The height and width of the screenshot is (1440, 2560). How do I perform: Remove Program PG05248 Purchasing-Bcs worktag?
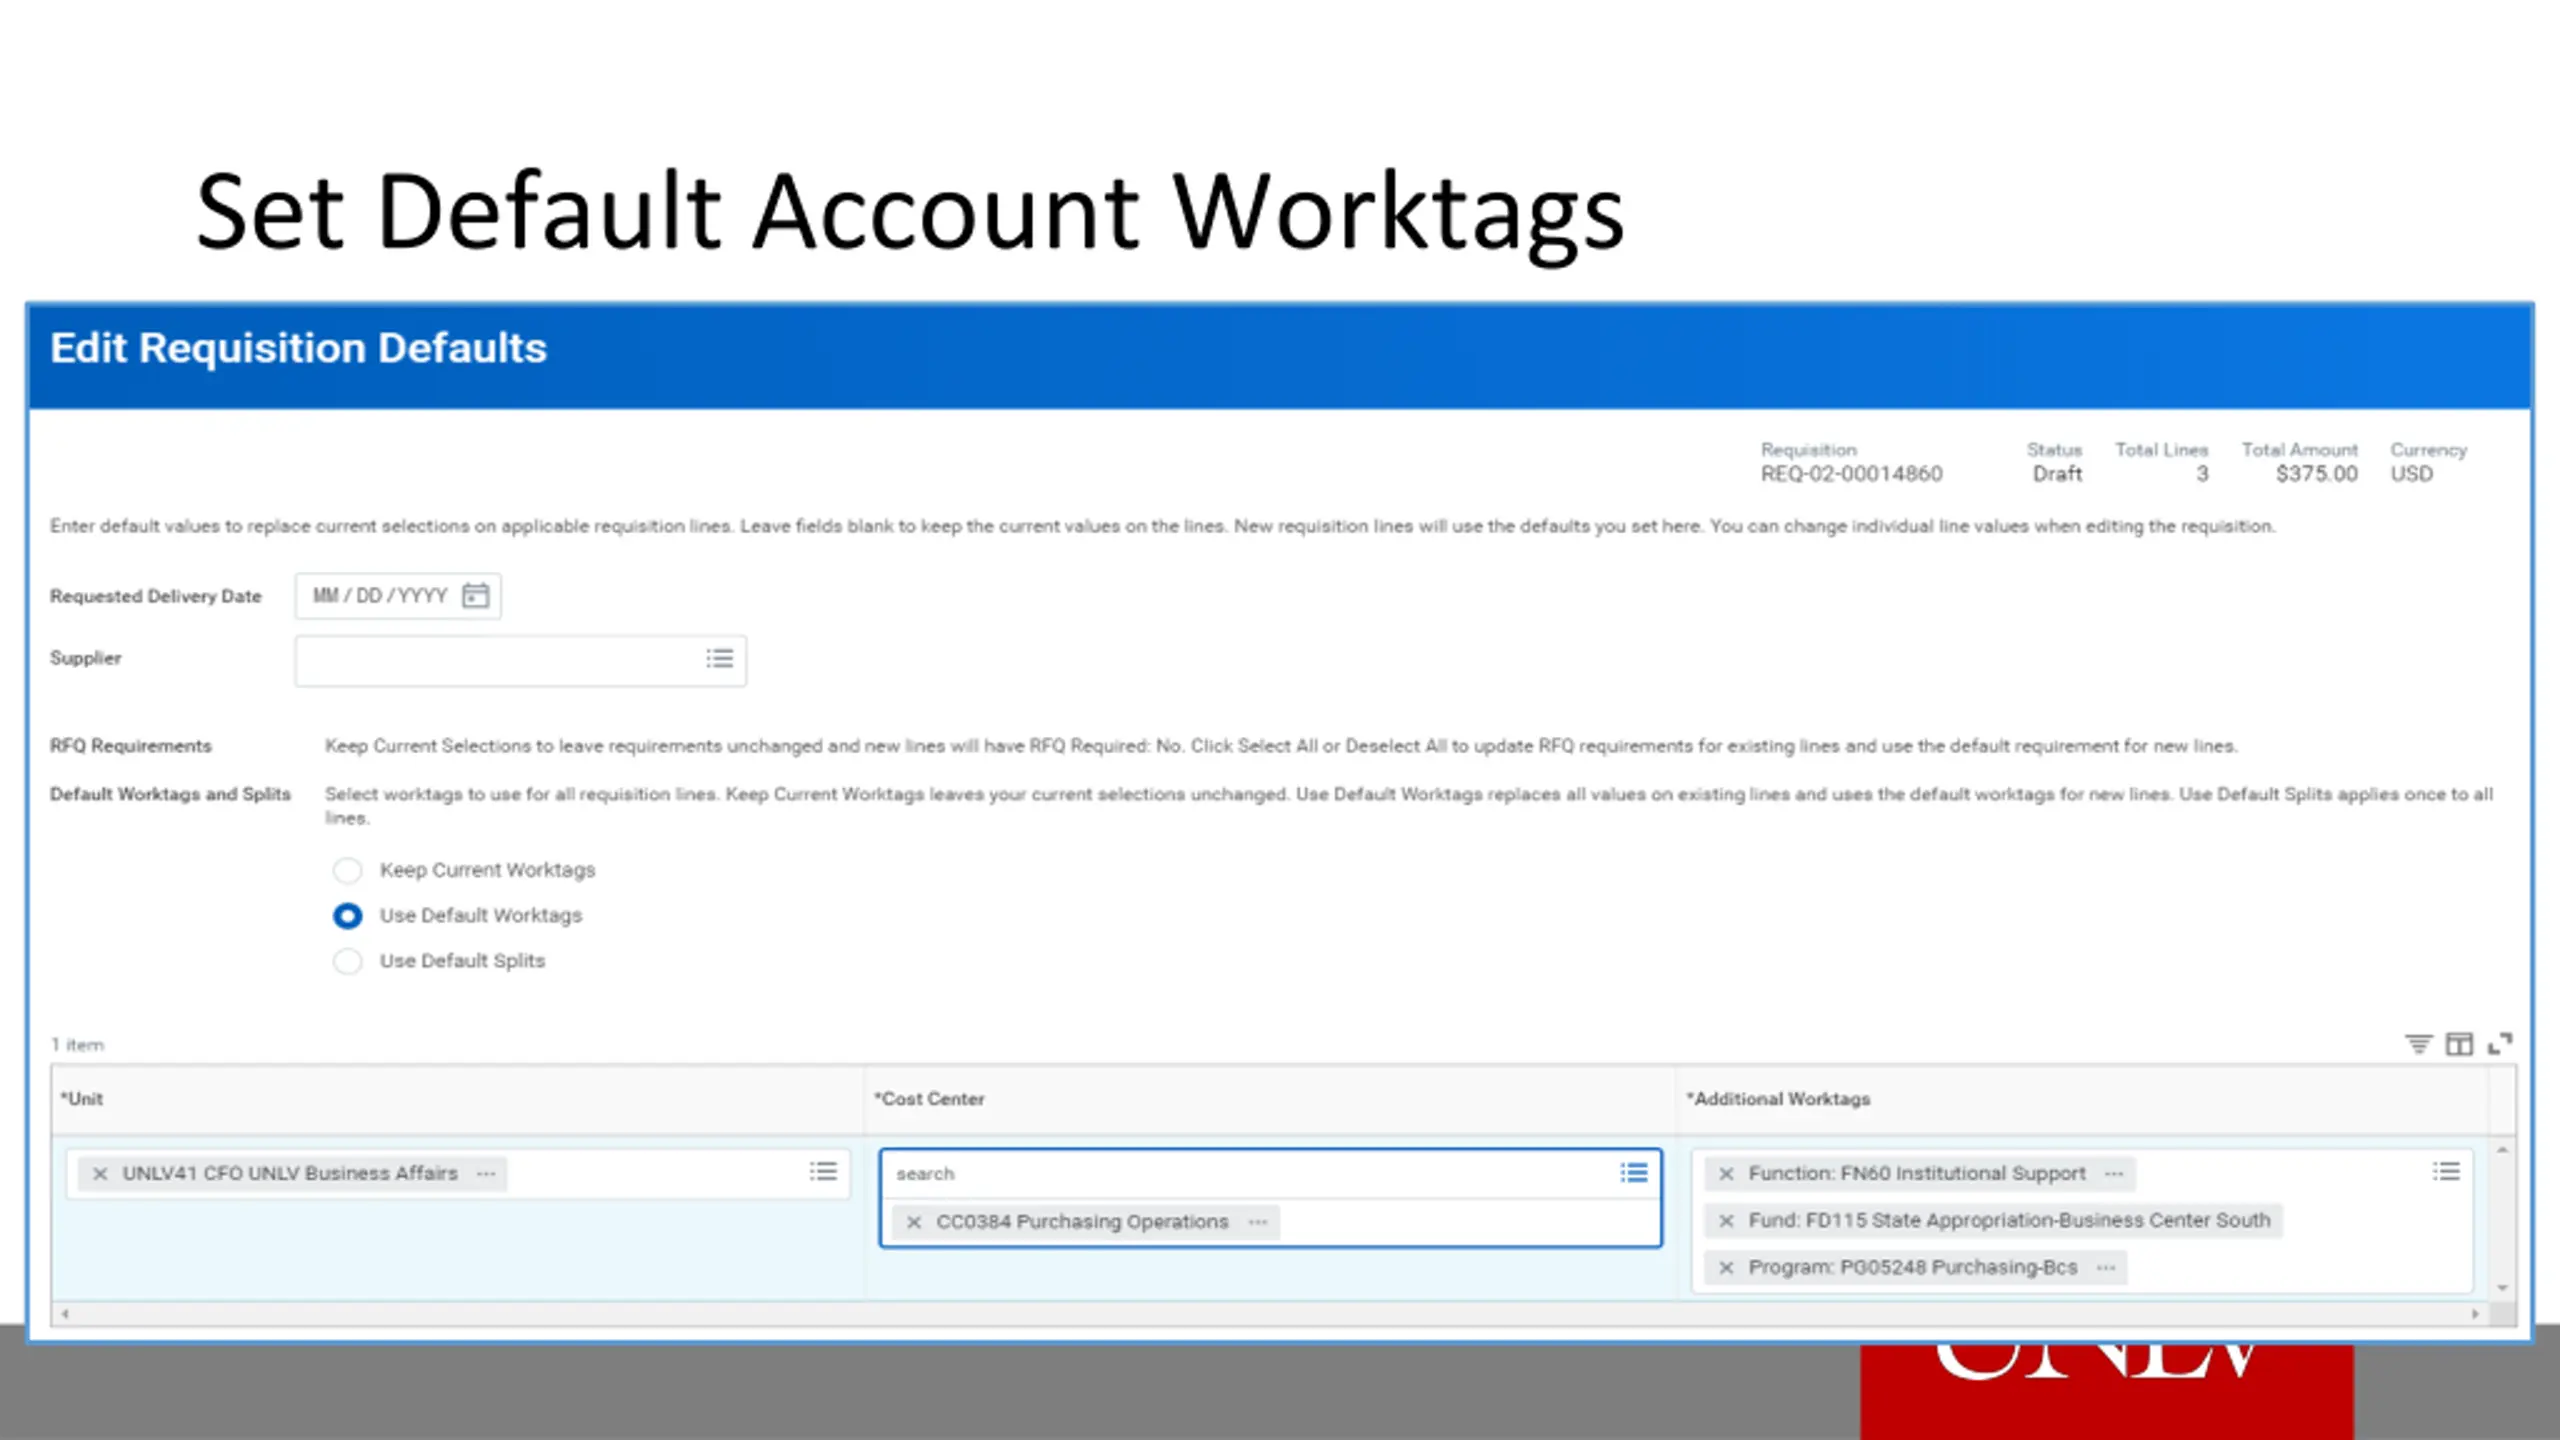point(1726,1268)
